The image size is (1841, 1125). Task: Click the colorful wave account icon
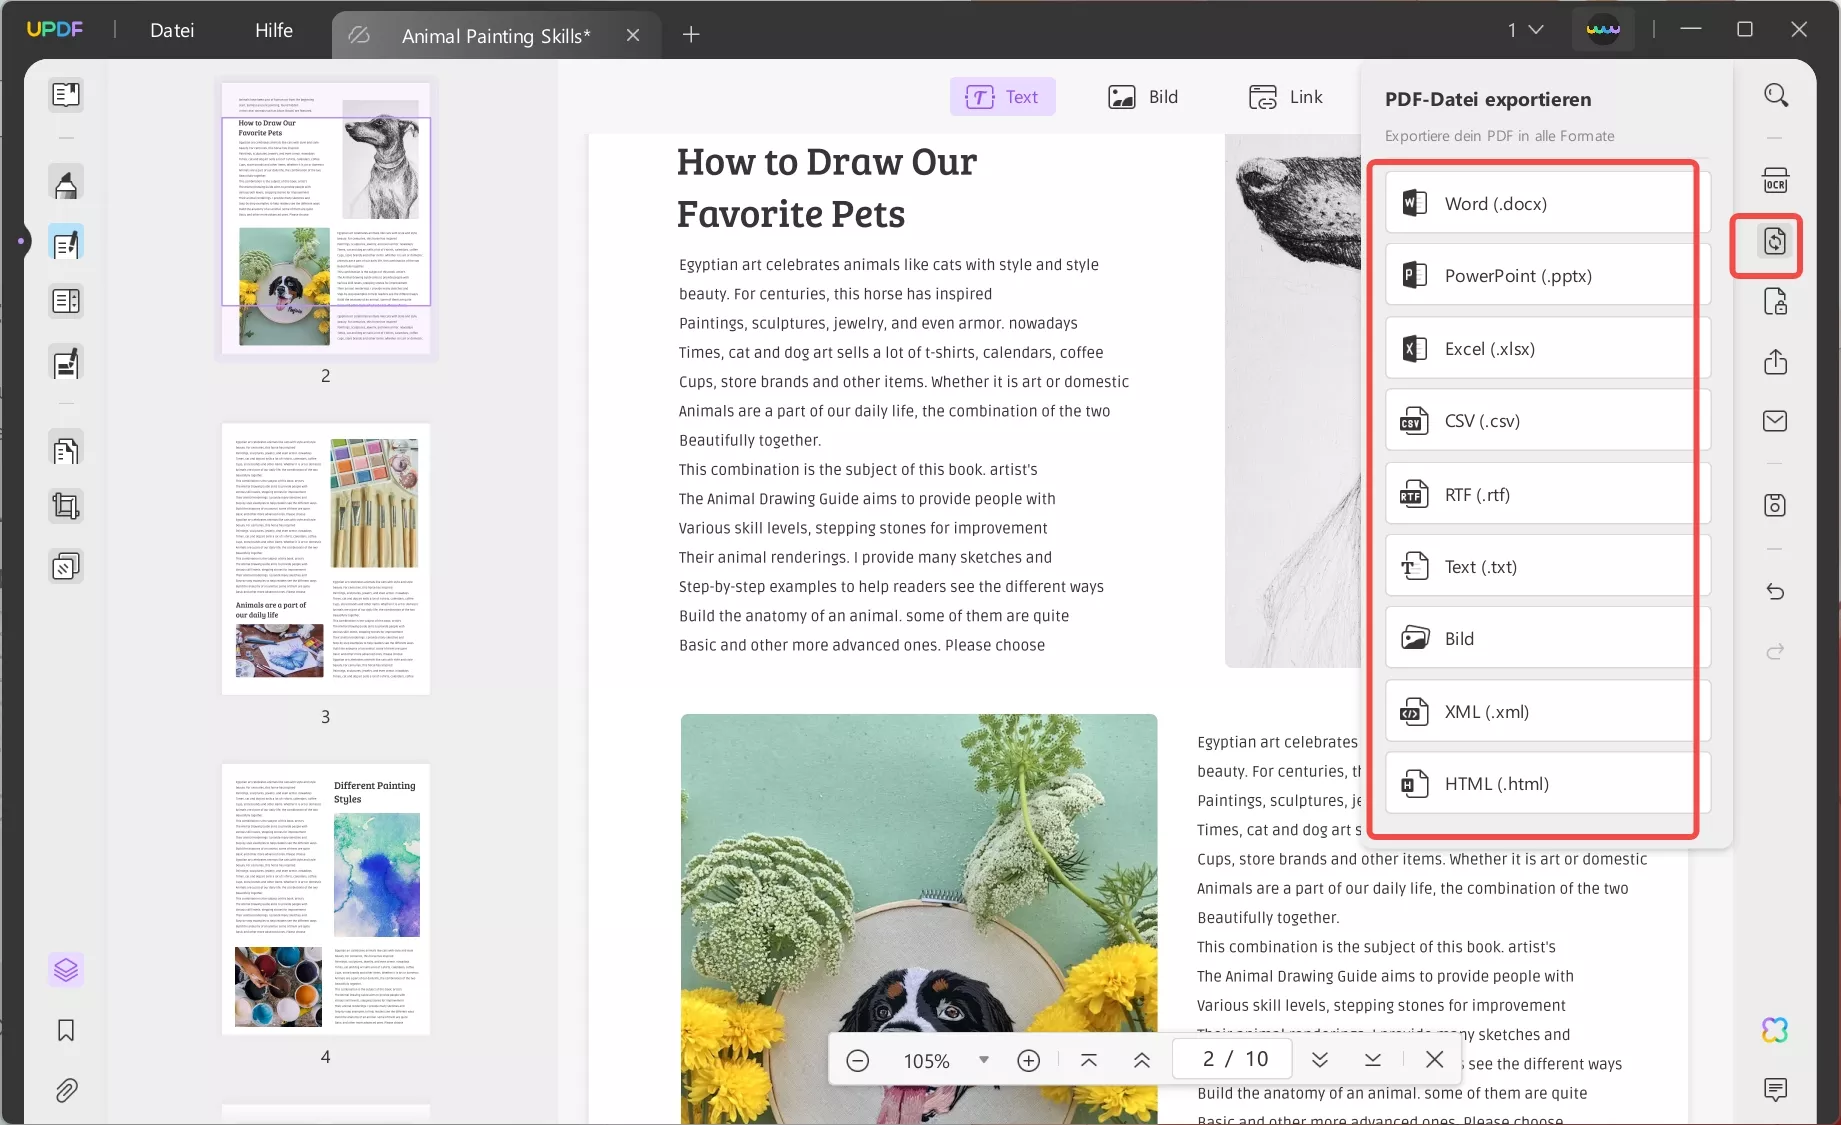(x=1603, y=30)
